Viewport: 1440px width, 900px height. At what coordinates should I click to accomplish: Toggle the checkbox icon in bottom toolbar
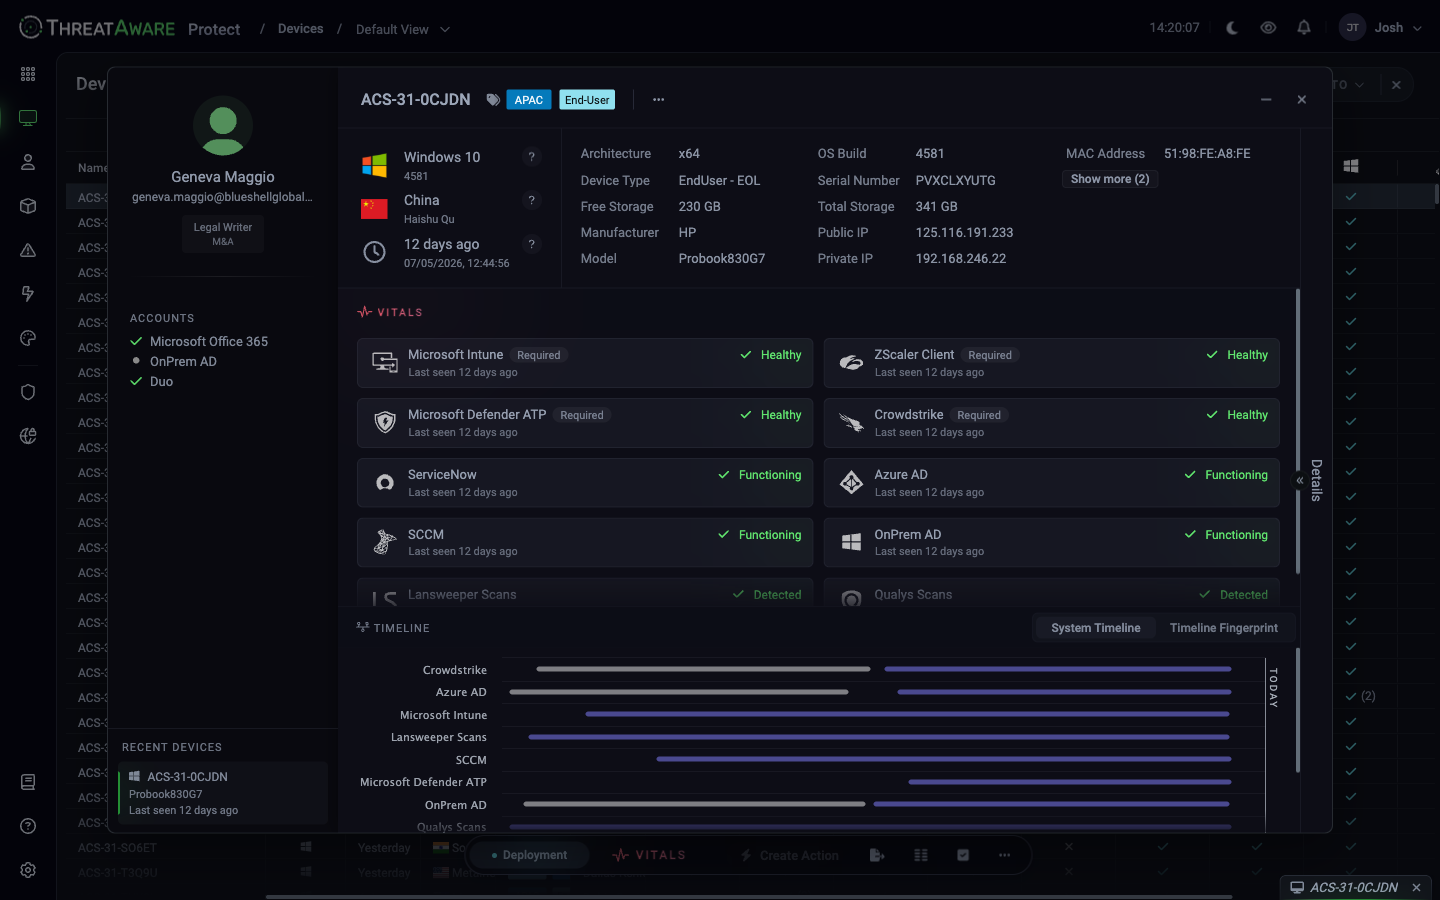963,855
